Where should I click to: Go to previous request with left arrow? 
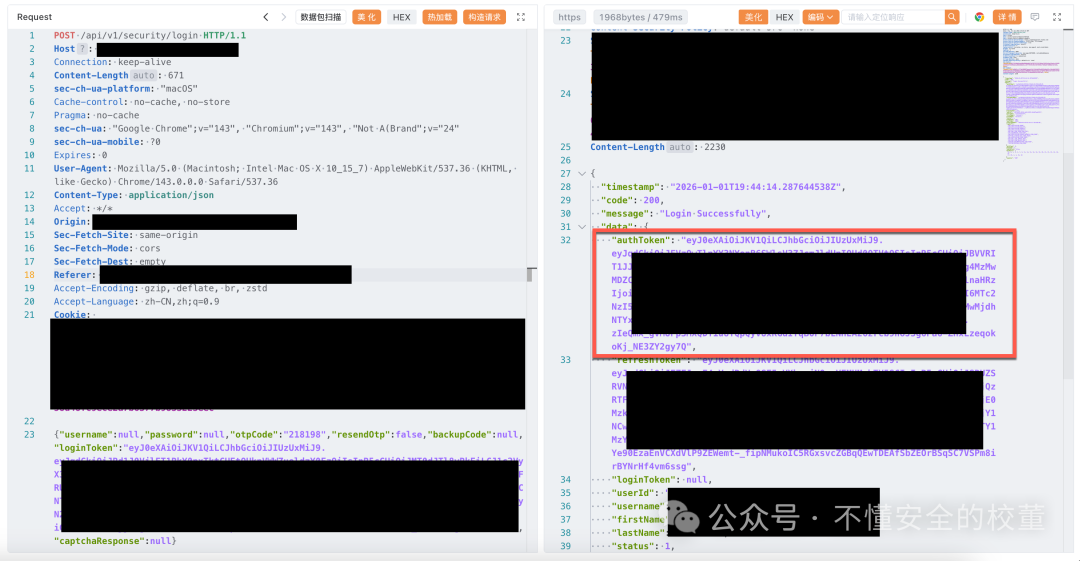coord(266,17)
